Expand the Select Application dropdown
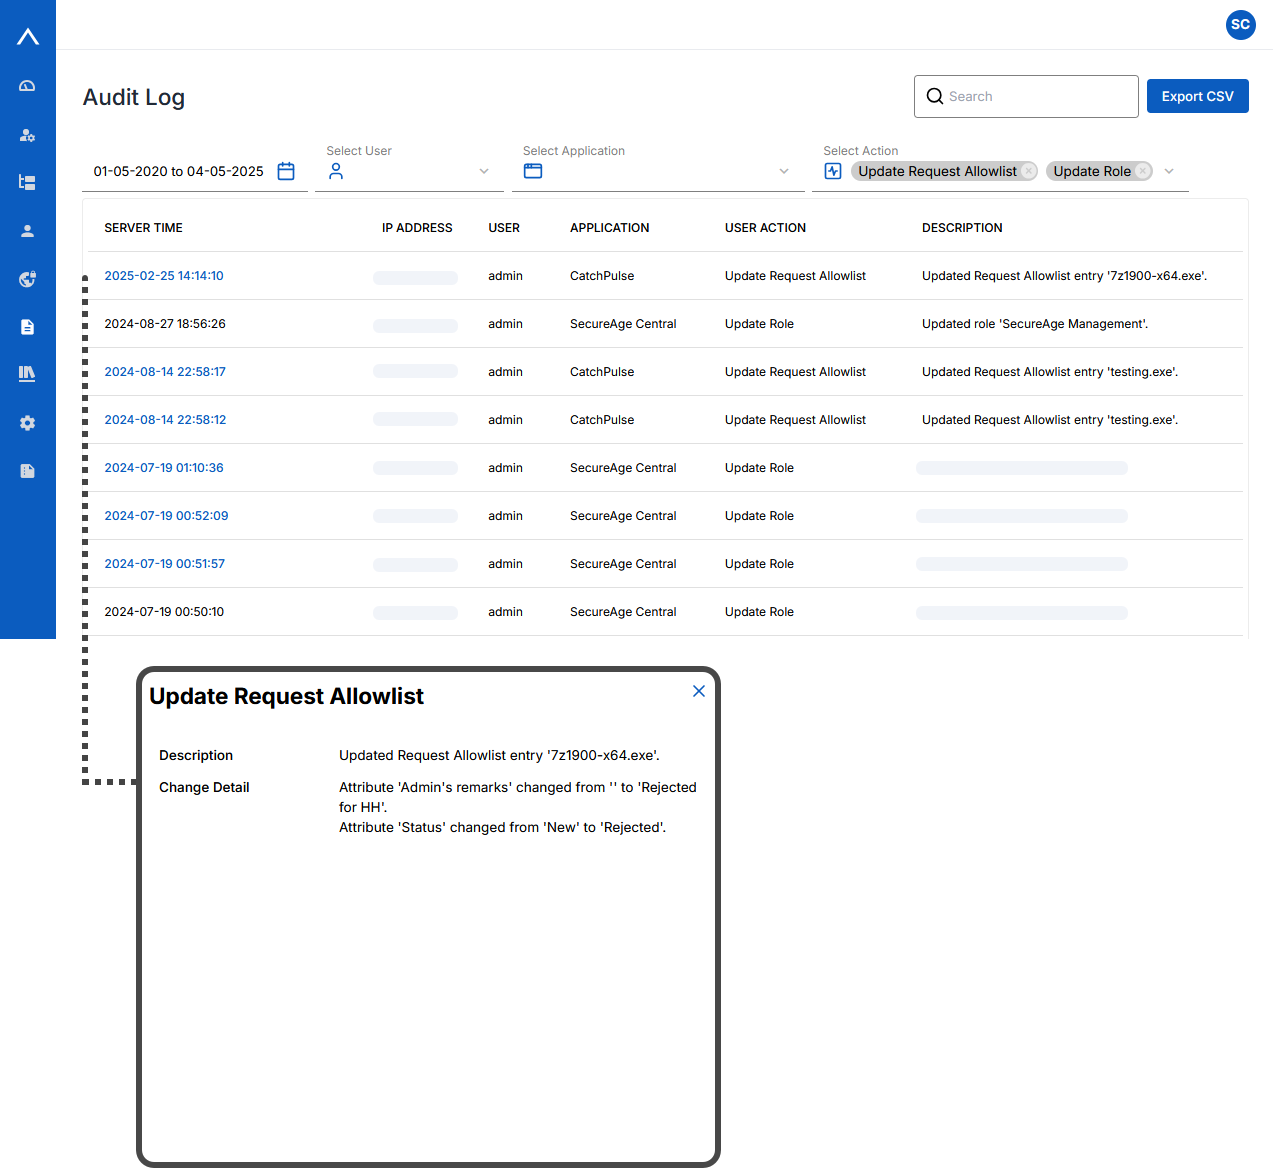The height and width of the screenshot is (1168, 1273). [784, 171]
